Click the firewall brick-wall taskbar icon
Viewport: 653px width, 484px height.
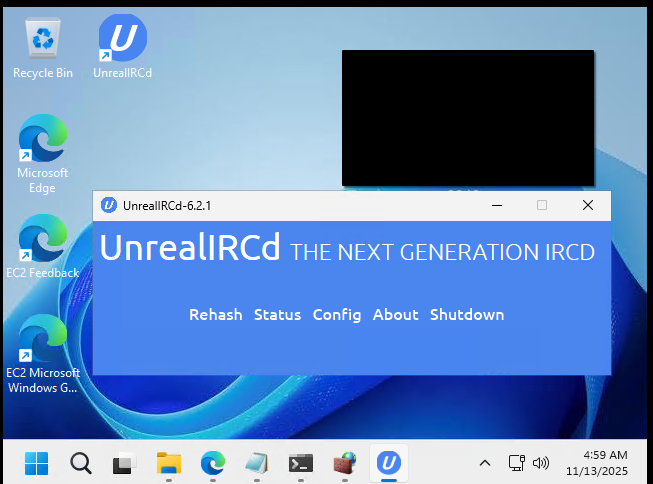click(x=344, y=463)
